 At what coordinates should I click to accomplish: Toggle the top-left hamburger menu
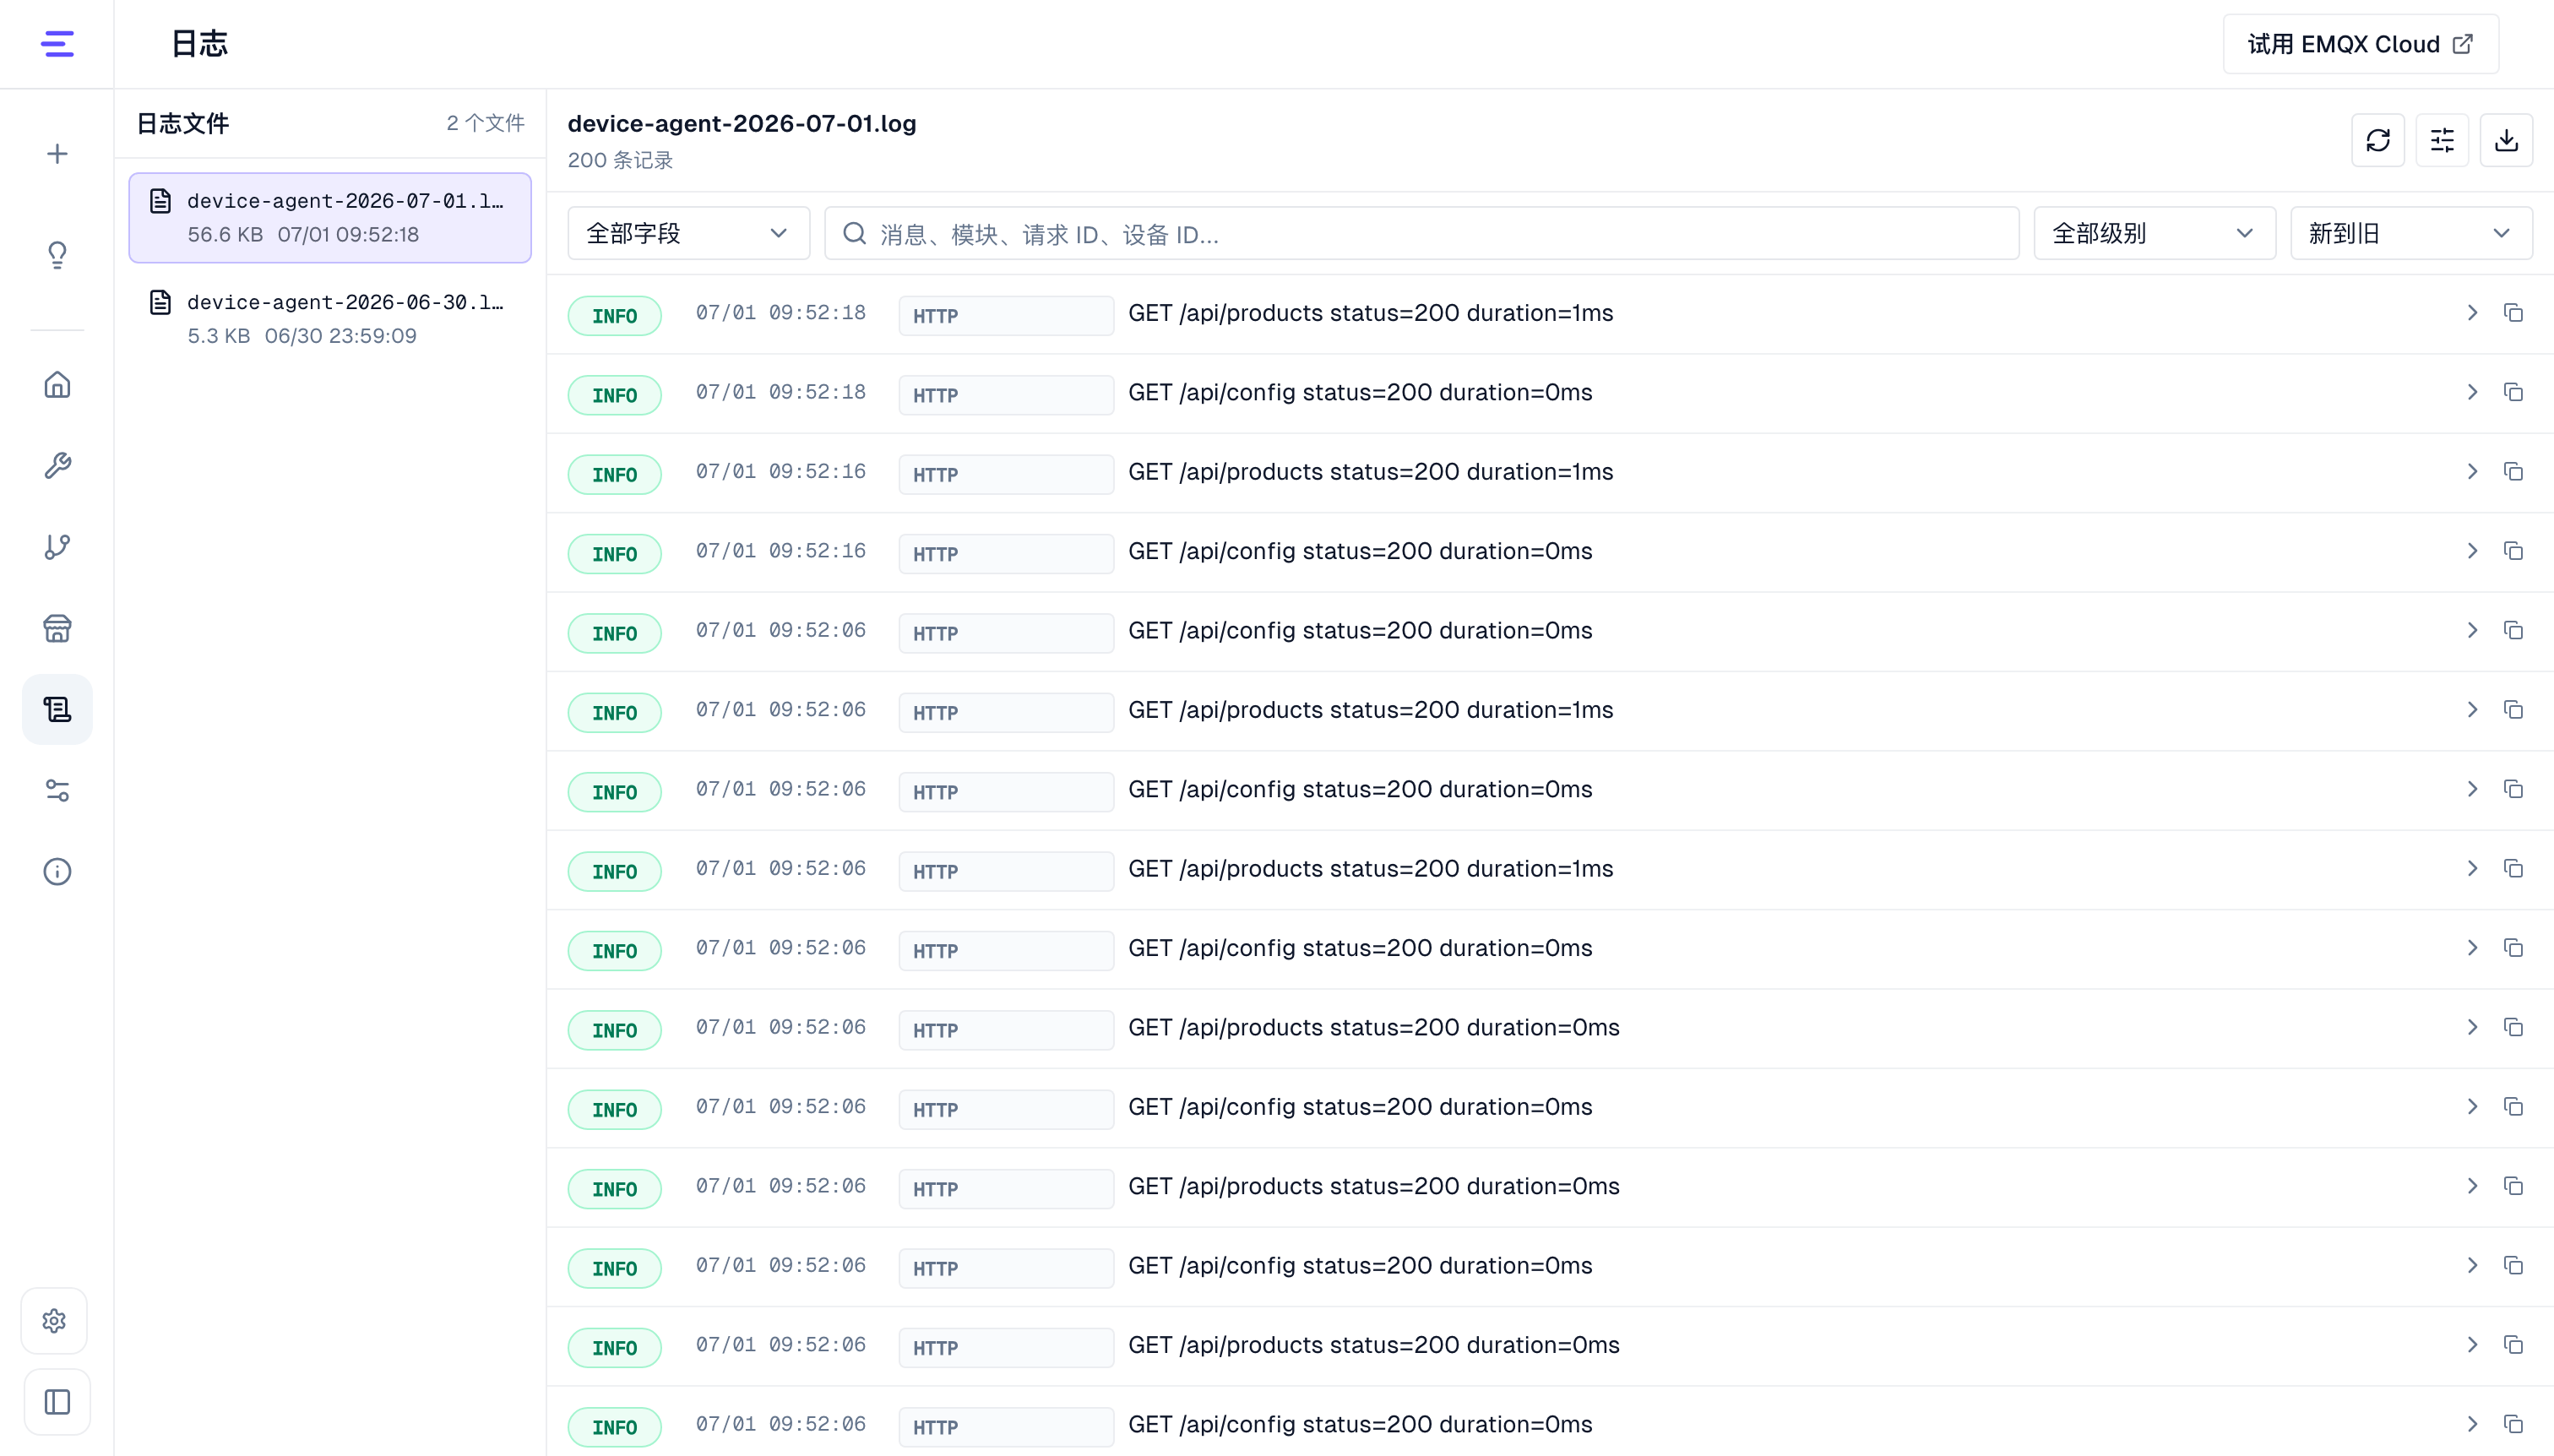[x=57, y=44]
